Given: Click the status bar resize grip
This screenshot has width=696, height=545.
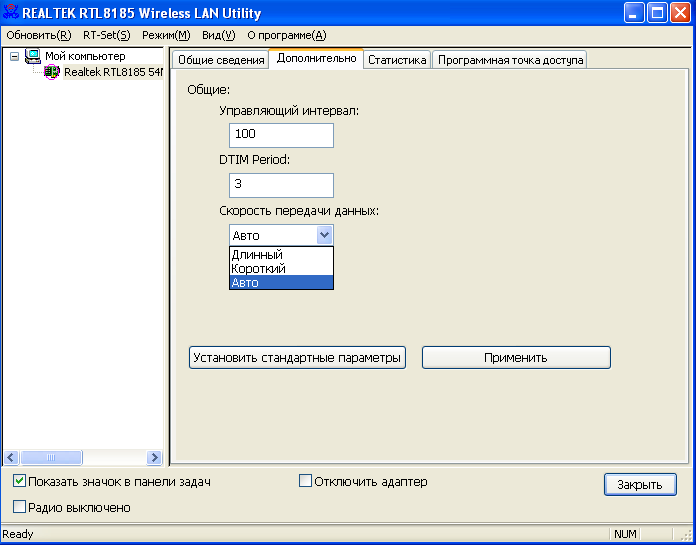Looking at the screenshot, I should [686, 534].
